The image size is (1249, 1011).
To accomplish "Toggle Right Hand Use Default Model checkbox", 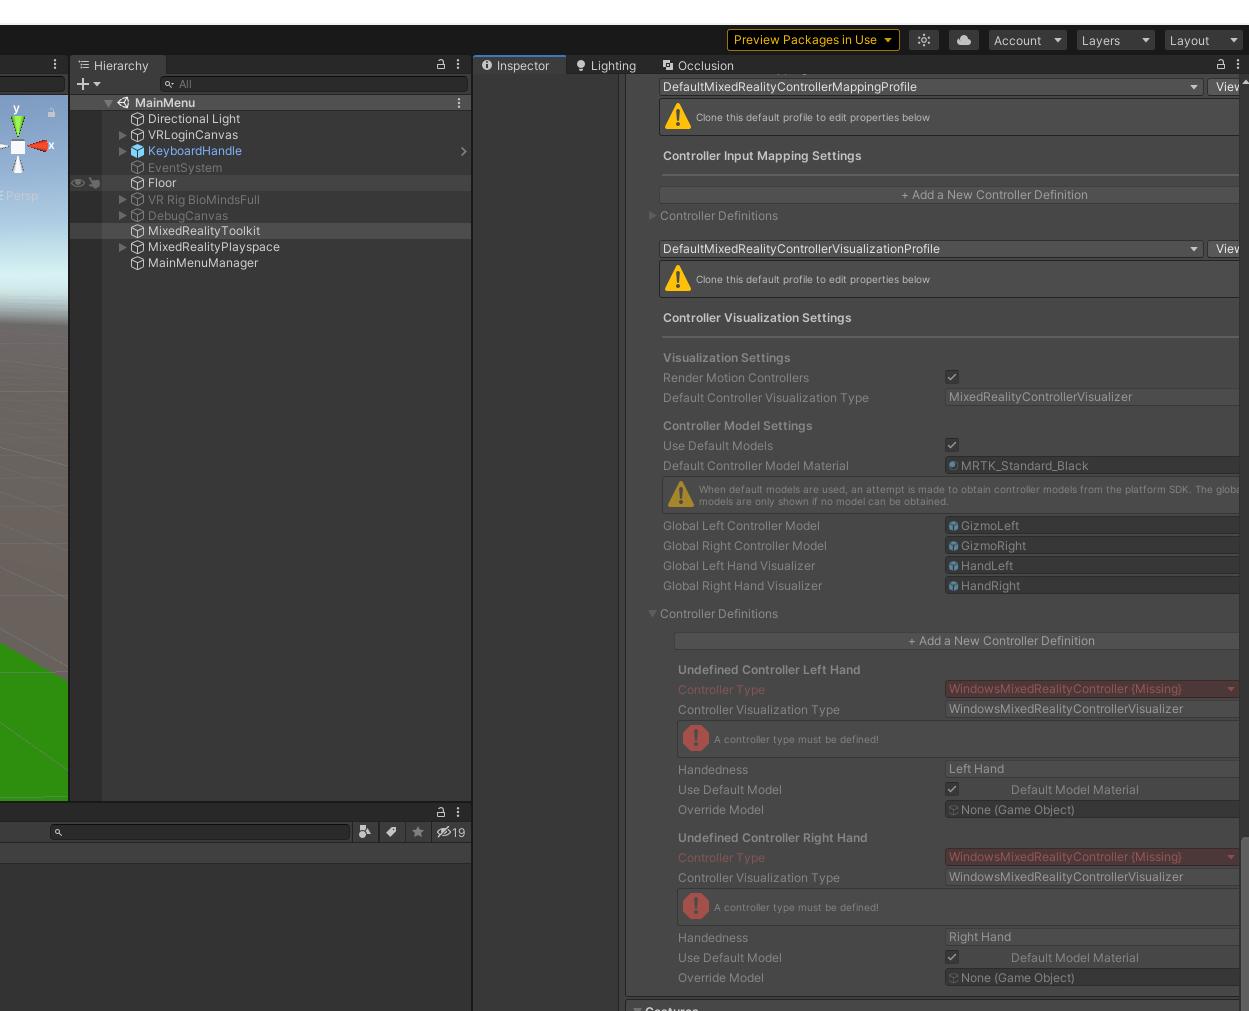I will point(952,957).
